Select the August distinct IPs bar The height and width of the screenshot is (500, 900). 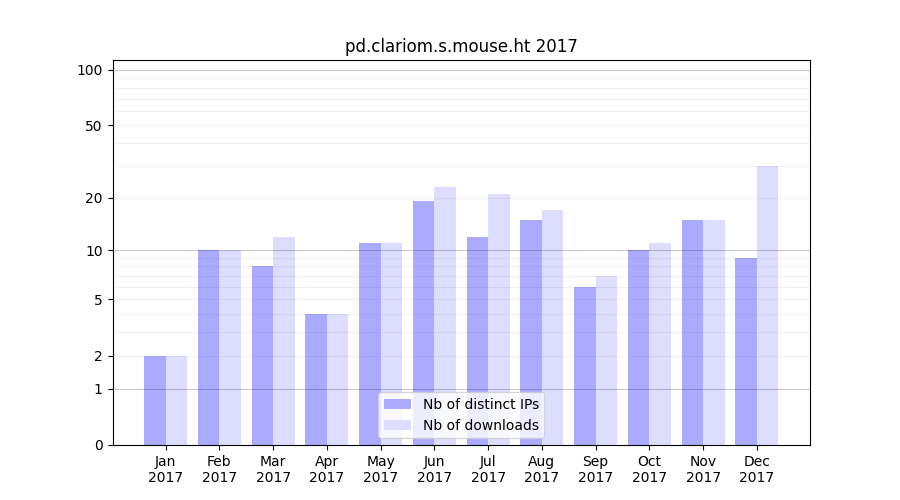click(531, 332)
